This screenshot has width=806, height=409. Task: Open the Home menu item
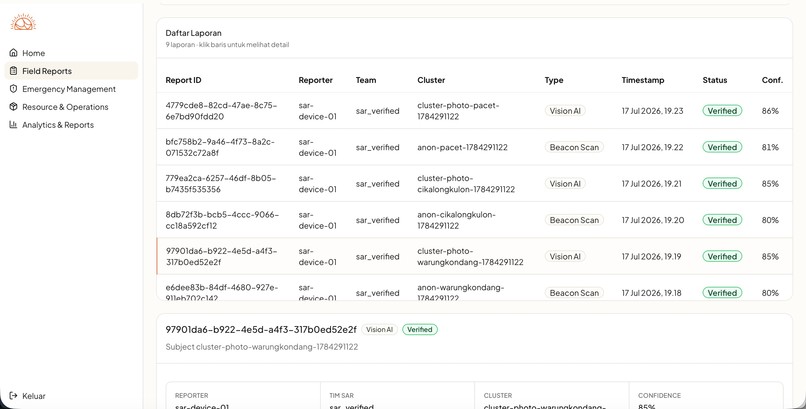click(71, 53)
